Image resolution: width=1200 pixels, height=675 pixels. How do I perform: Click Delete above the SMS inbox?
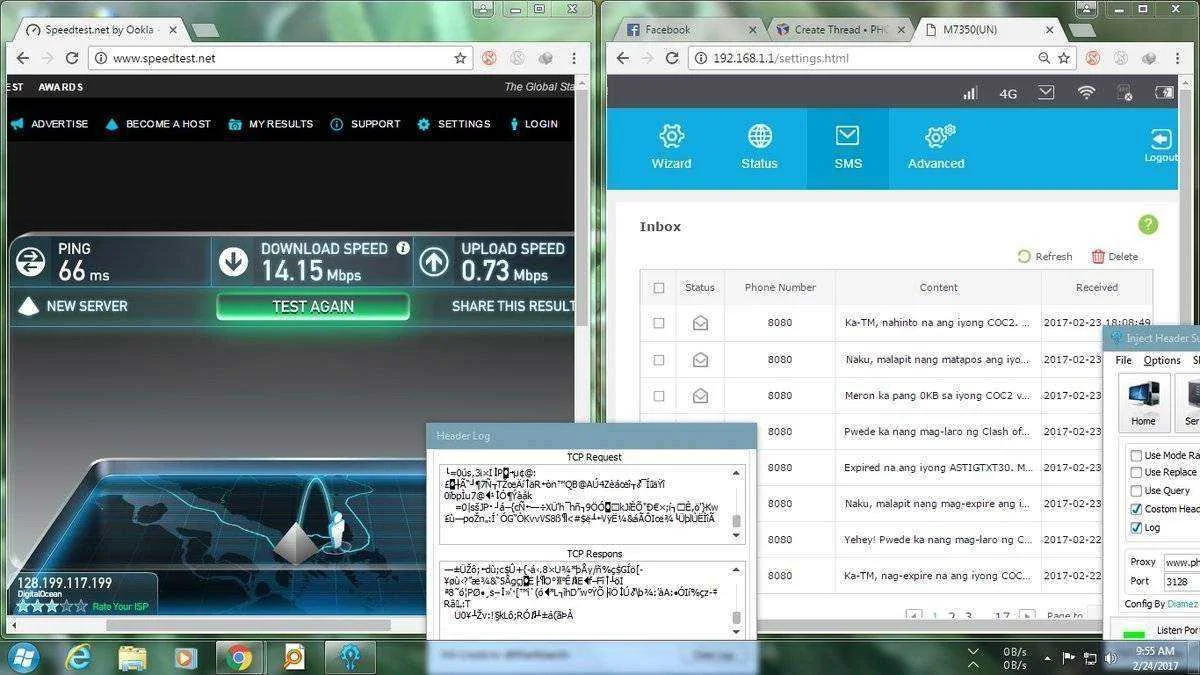[x=1115, y=257]
